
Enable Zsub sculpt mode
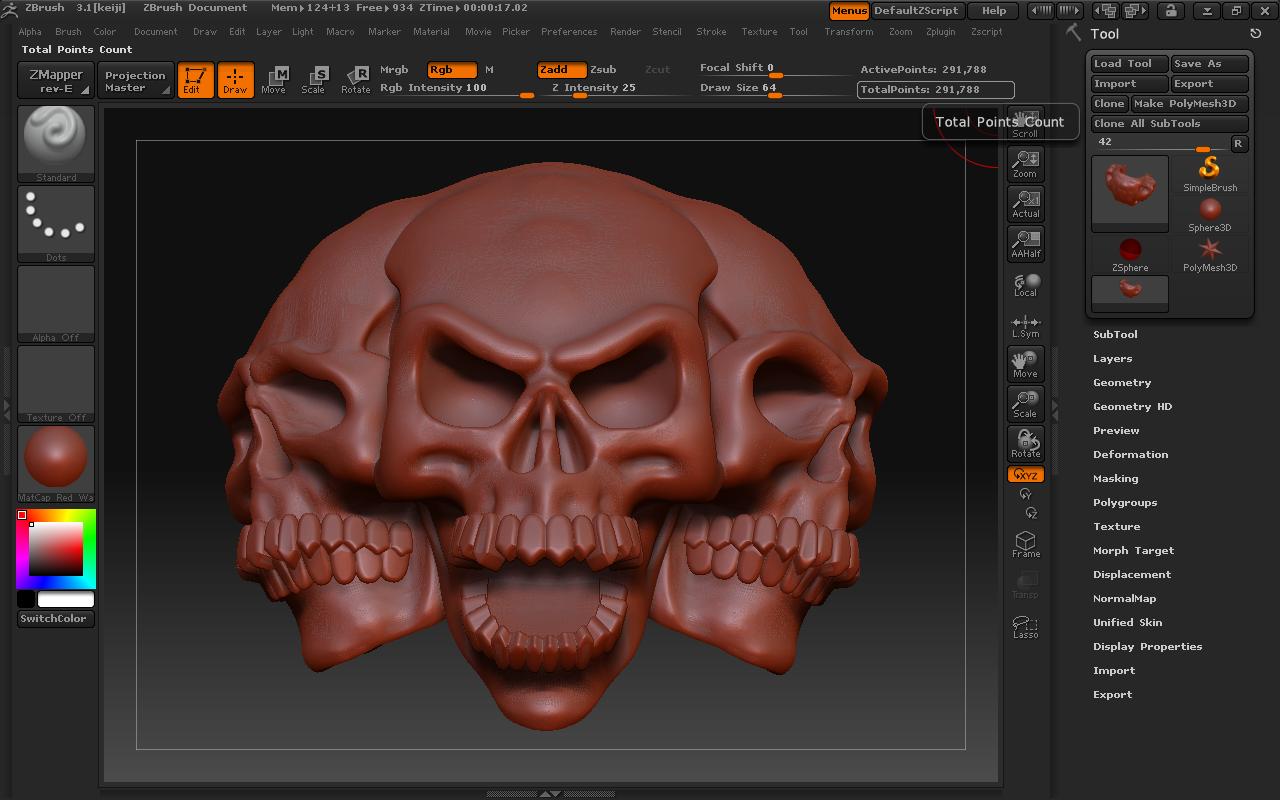coord(603,70)
